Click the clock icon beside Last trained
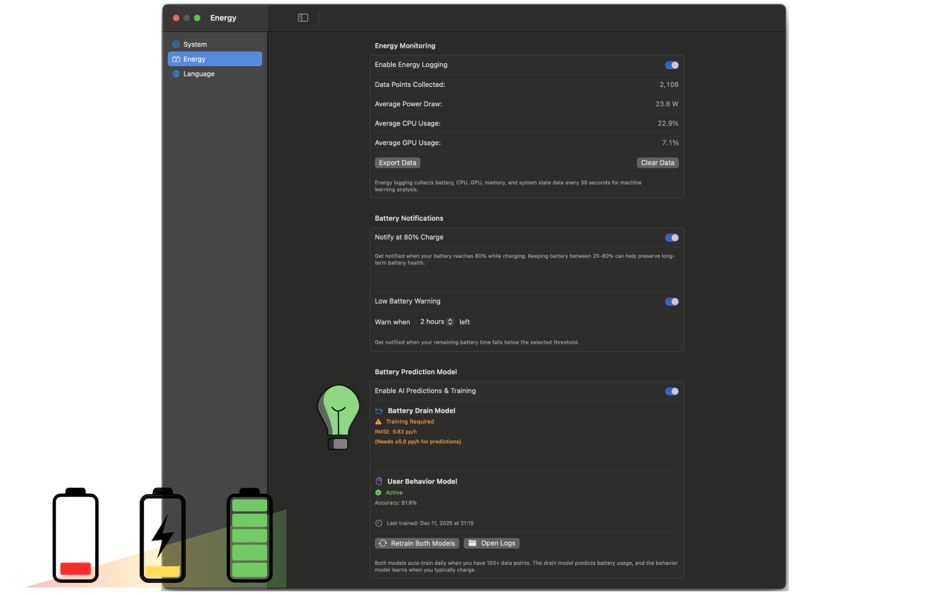The width and height of the screenshot is (950, 594). coord(379,523)
